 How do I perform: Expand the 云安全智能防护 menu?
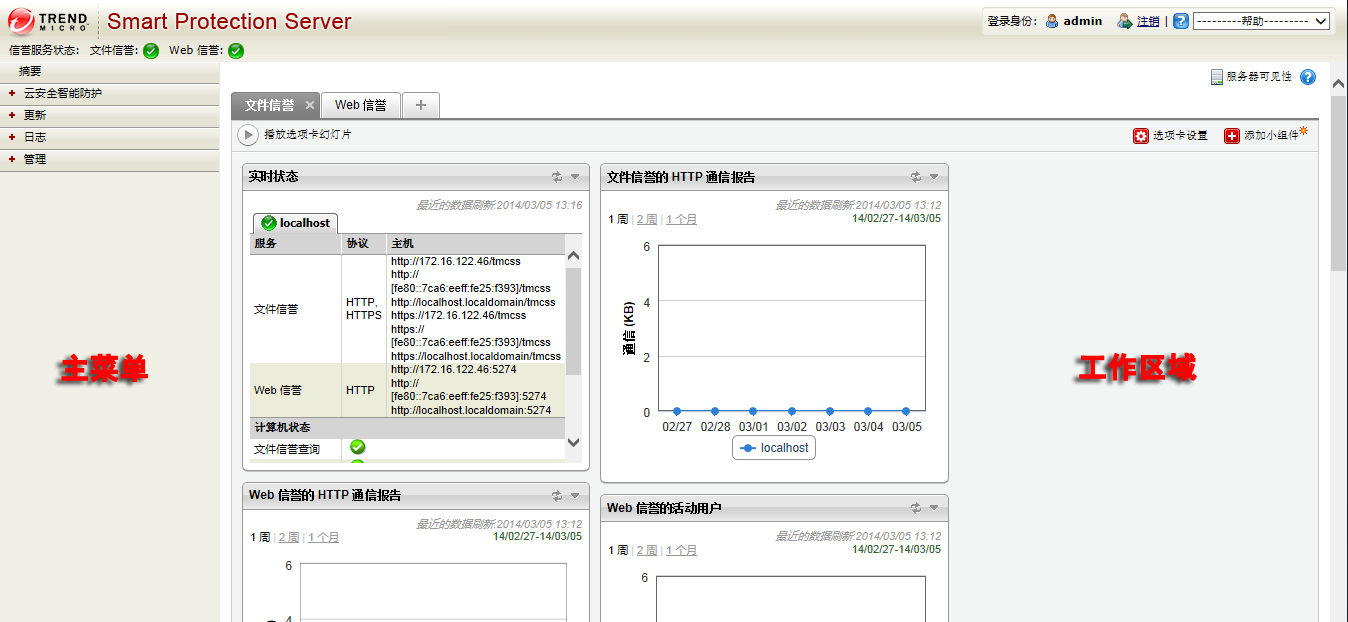(63, 93)
